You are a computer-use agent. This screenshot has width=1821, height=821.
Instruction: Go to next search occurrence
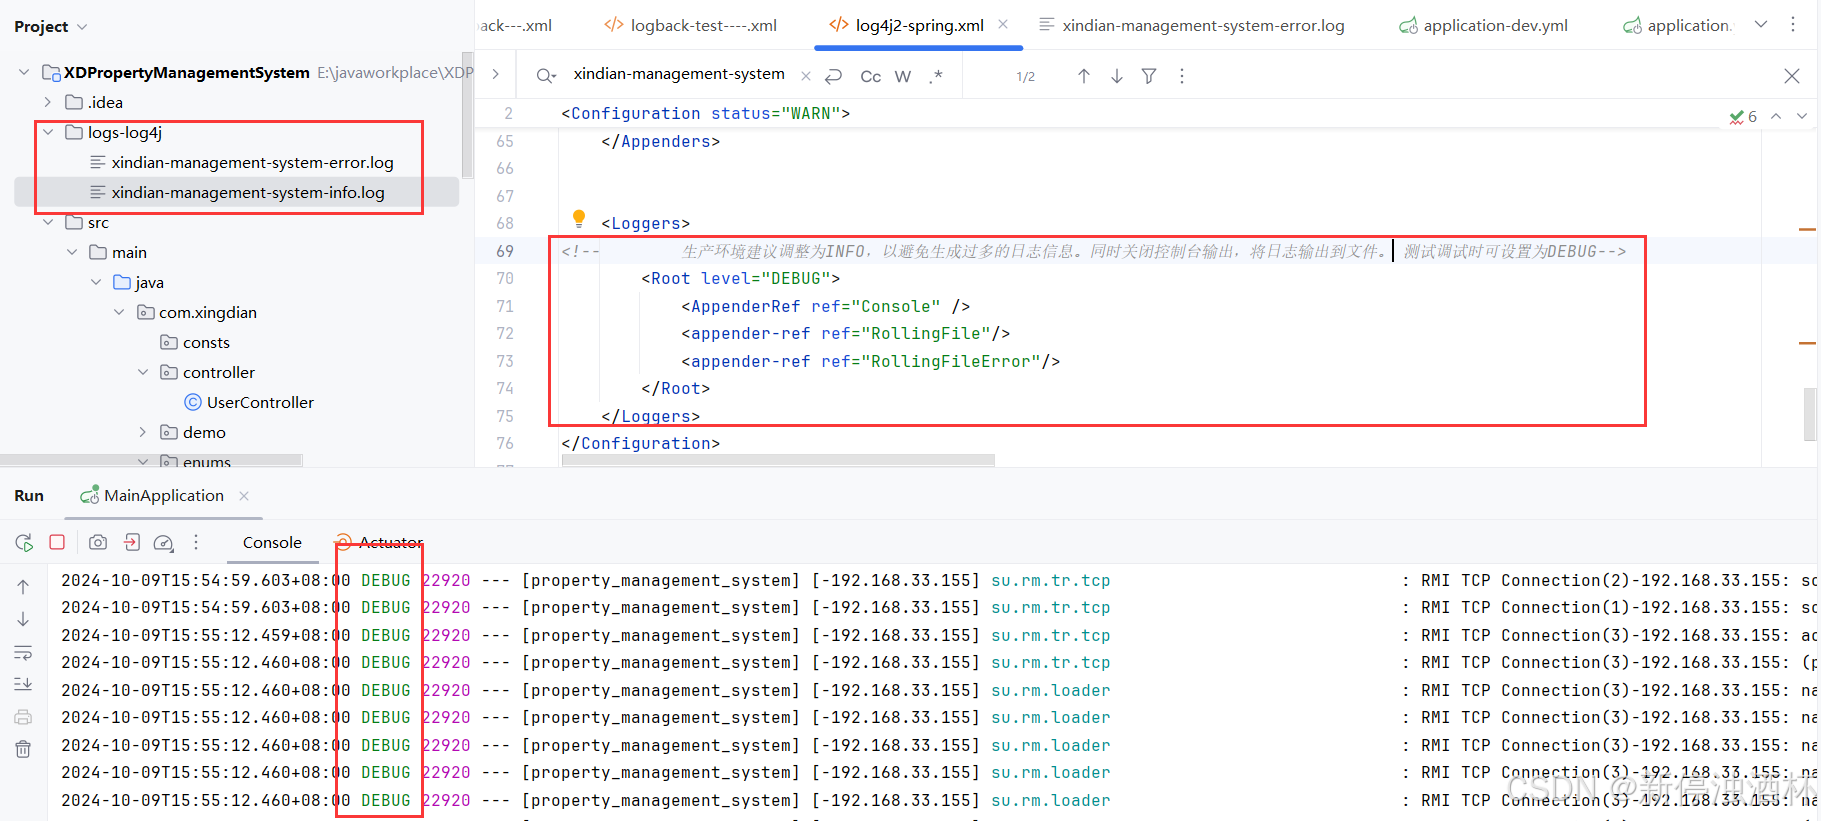point(1117,76)
